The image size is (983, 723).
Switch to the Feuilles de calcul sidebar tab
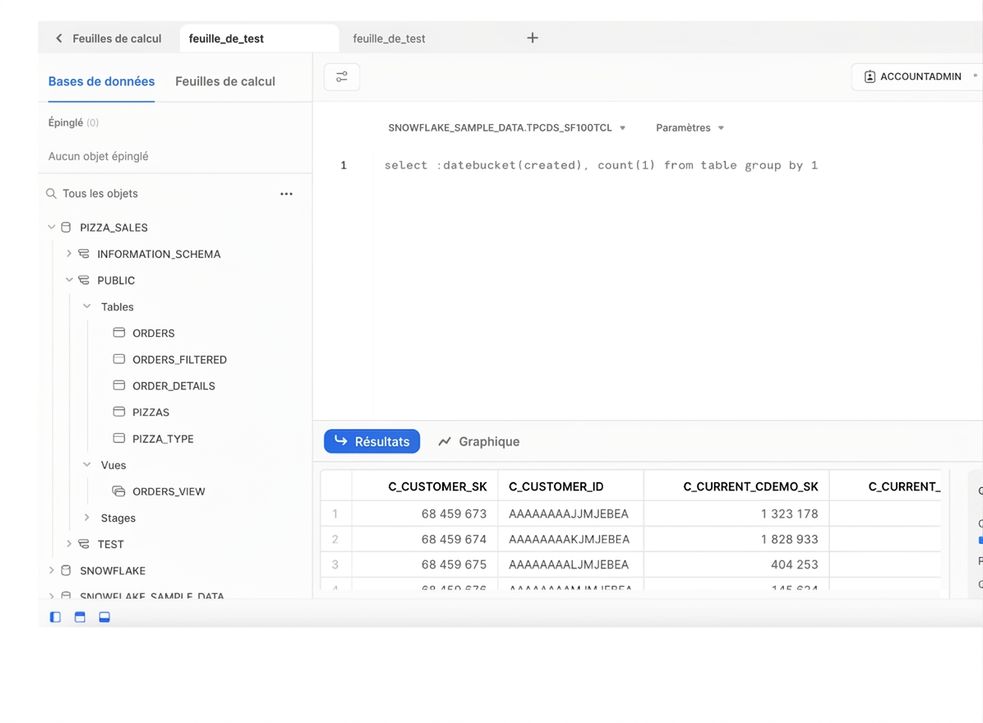coord(225,82)
